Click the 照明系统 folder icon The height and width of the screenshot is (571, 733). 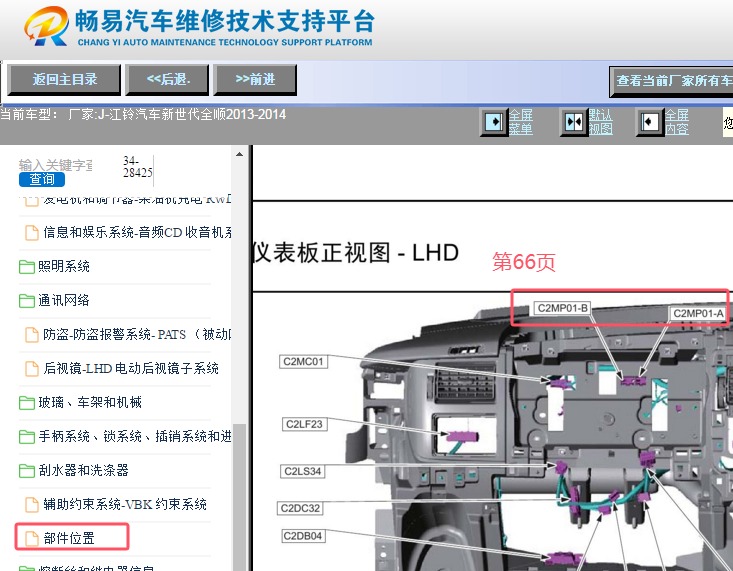(27, 267)
